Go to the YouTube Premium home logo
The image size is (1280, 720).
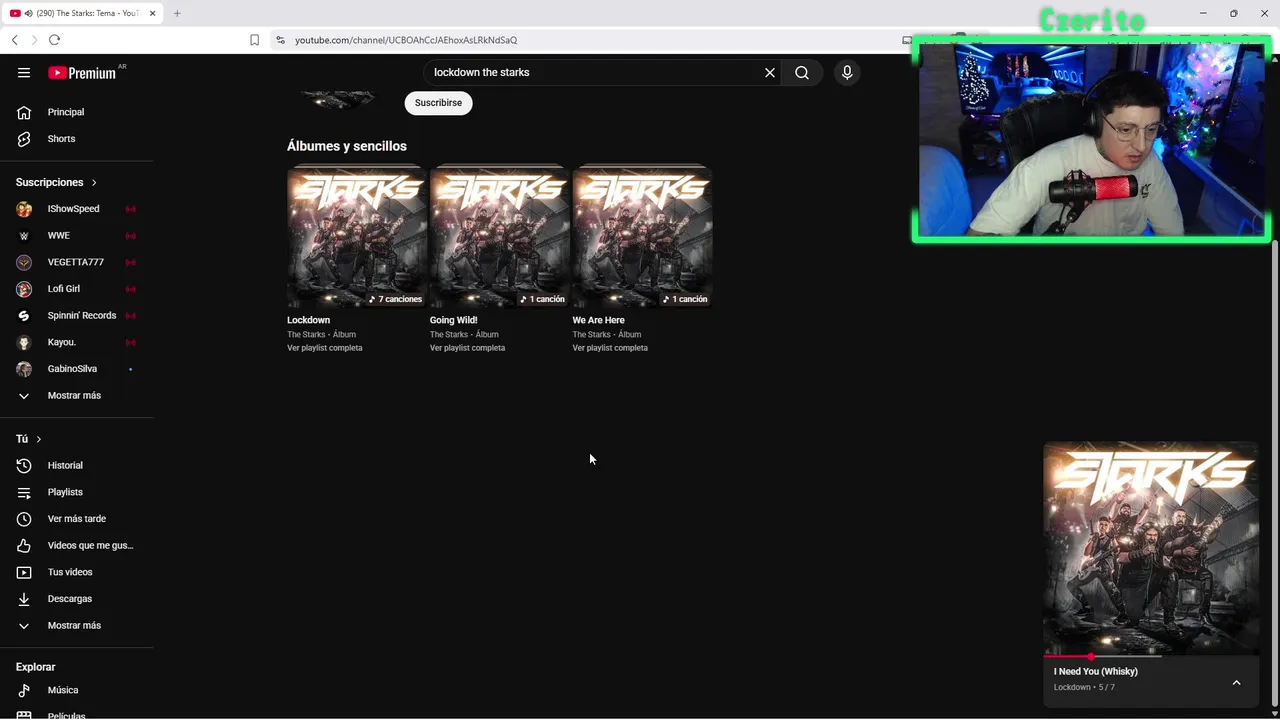(82, 72)
